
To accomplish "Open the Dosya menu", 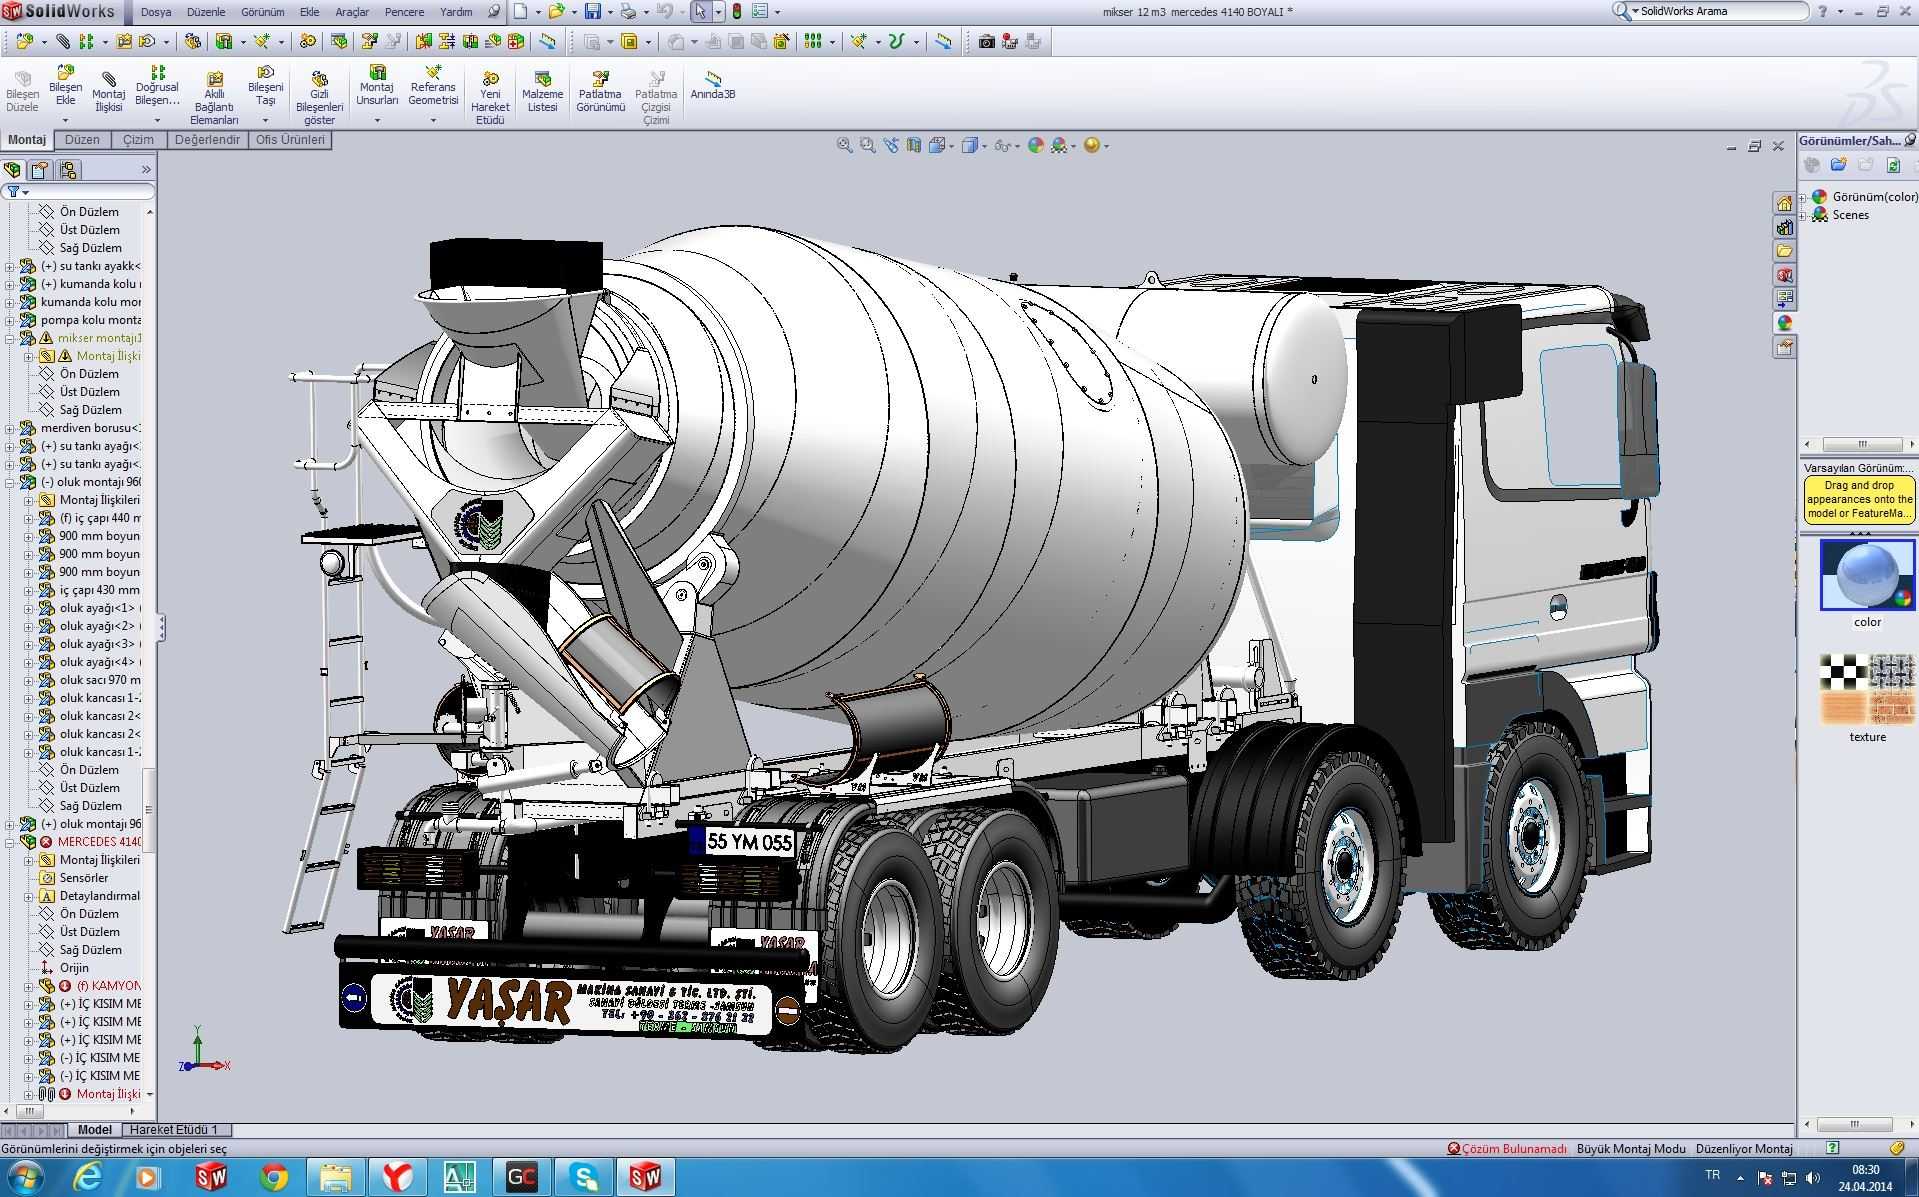I will [x=156, y=12].
